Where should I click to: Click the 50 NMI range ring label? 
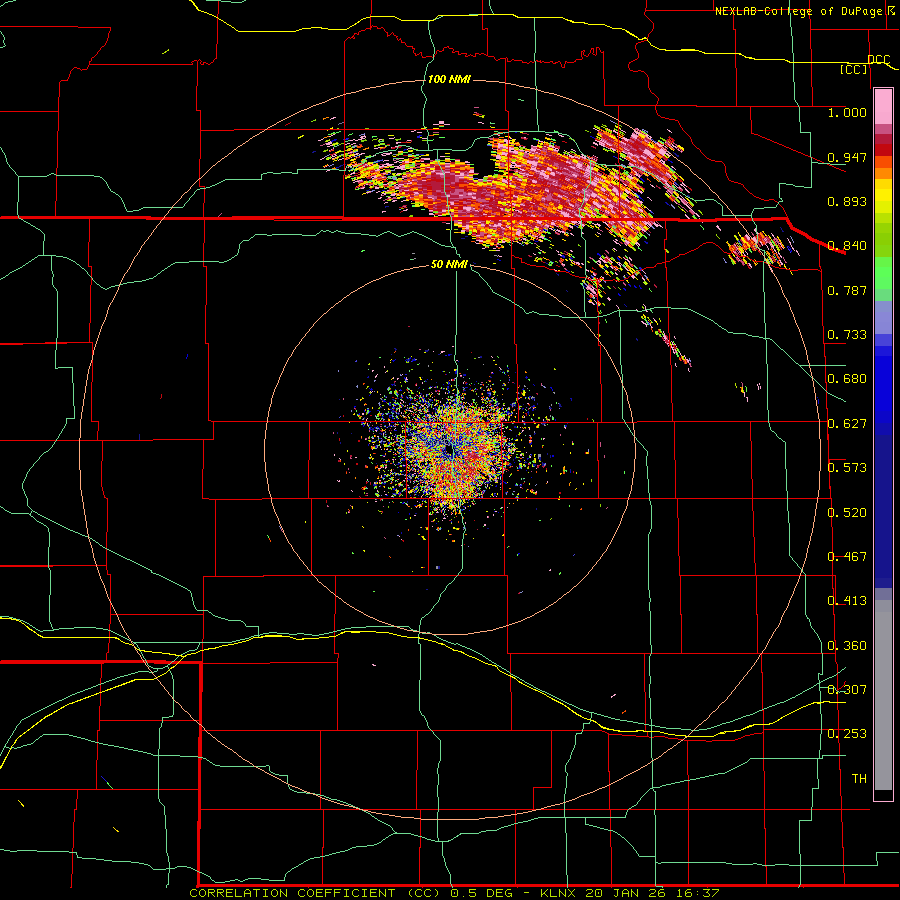(449, 264)
